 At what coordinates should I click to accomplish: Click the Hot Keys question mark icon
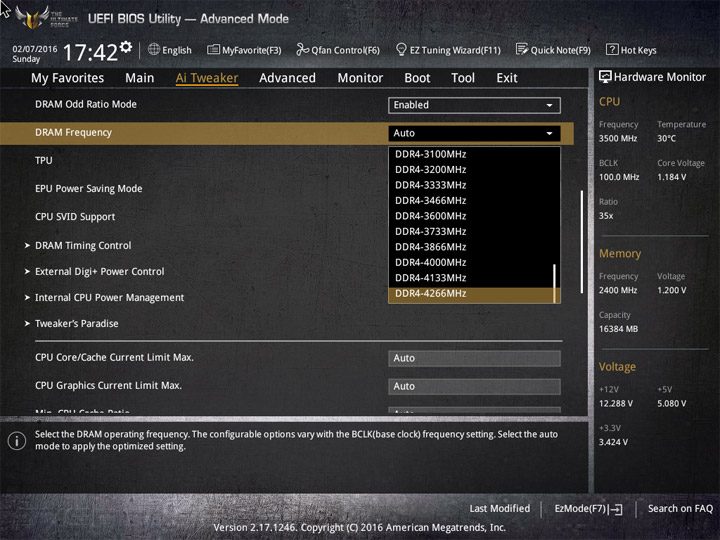coord(612,49)
